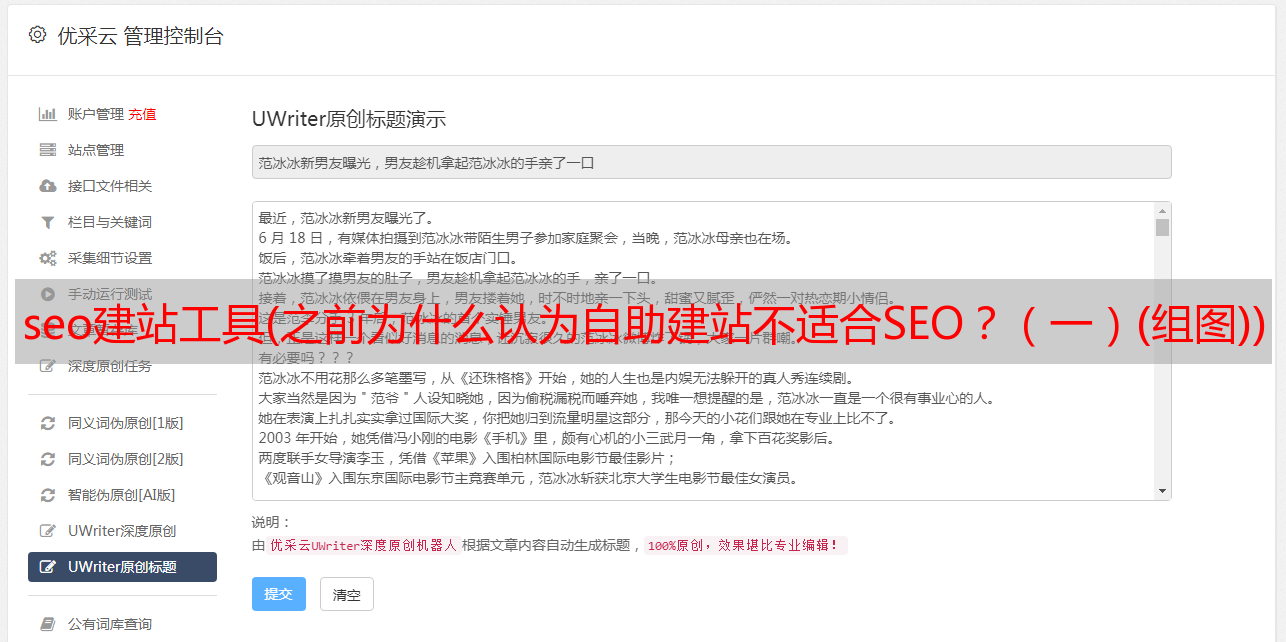Click the refresh icon for 同义词伪原创[2版]
The image size is (1286, 642).
tap(47, 459)
